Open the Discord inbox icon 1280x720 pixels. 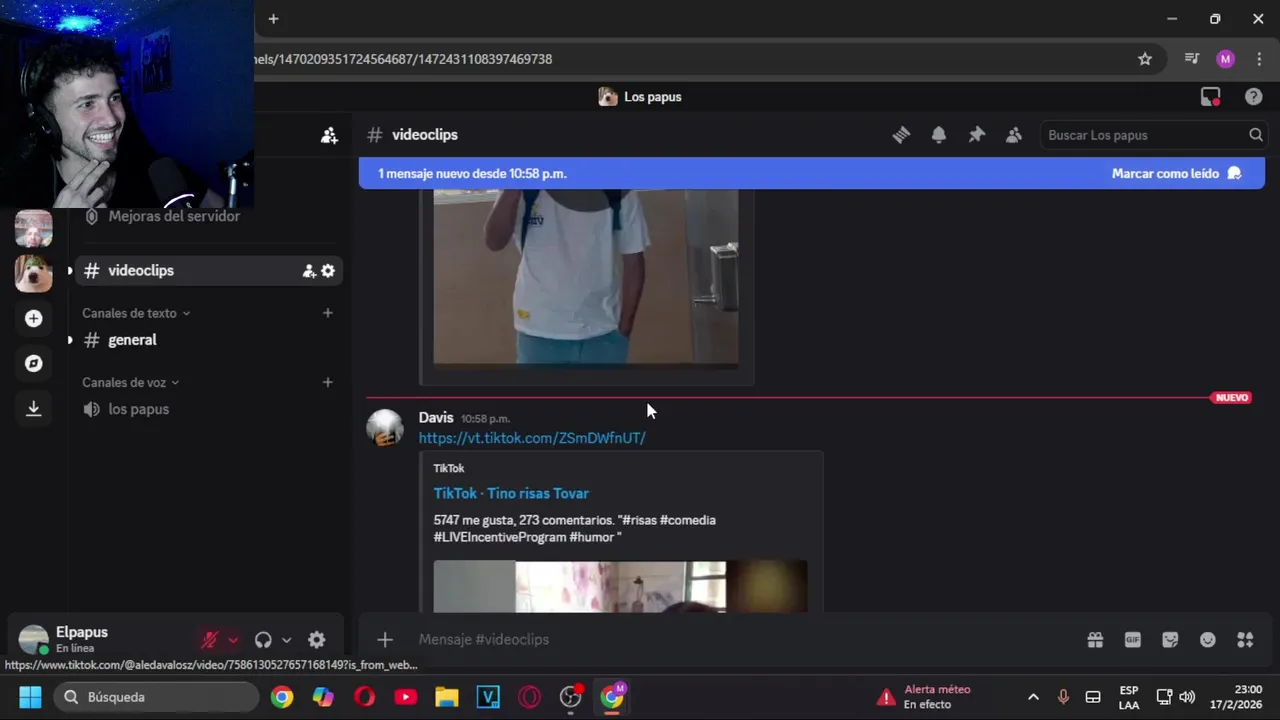tap(1211, 97)
